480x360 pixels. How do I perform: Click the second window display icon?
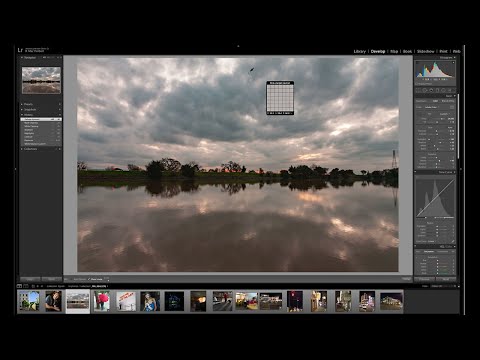tap(26, 286)
